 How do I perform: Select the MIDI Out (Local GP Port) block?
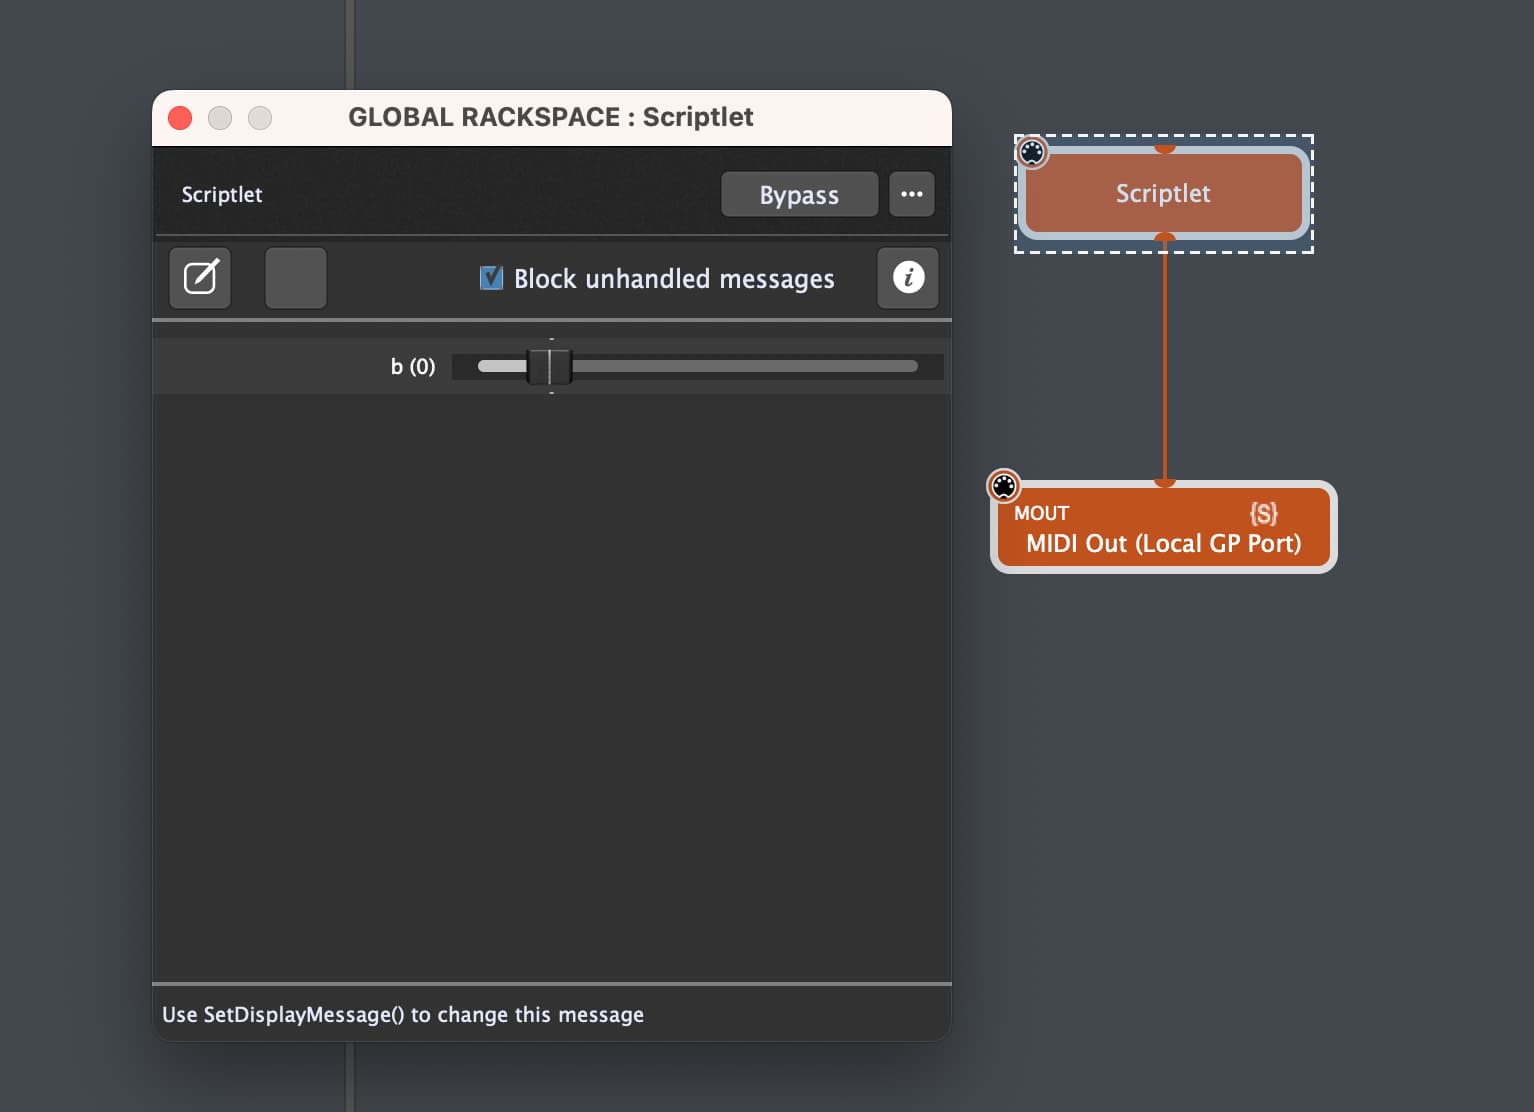(x=1164, y=527)
